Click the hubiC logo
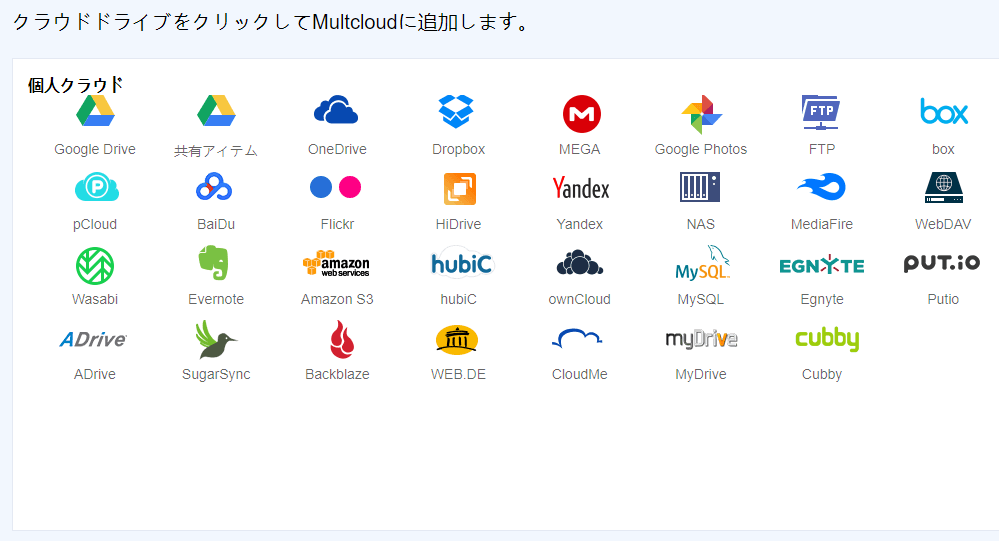 click(462, 264)
